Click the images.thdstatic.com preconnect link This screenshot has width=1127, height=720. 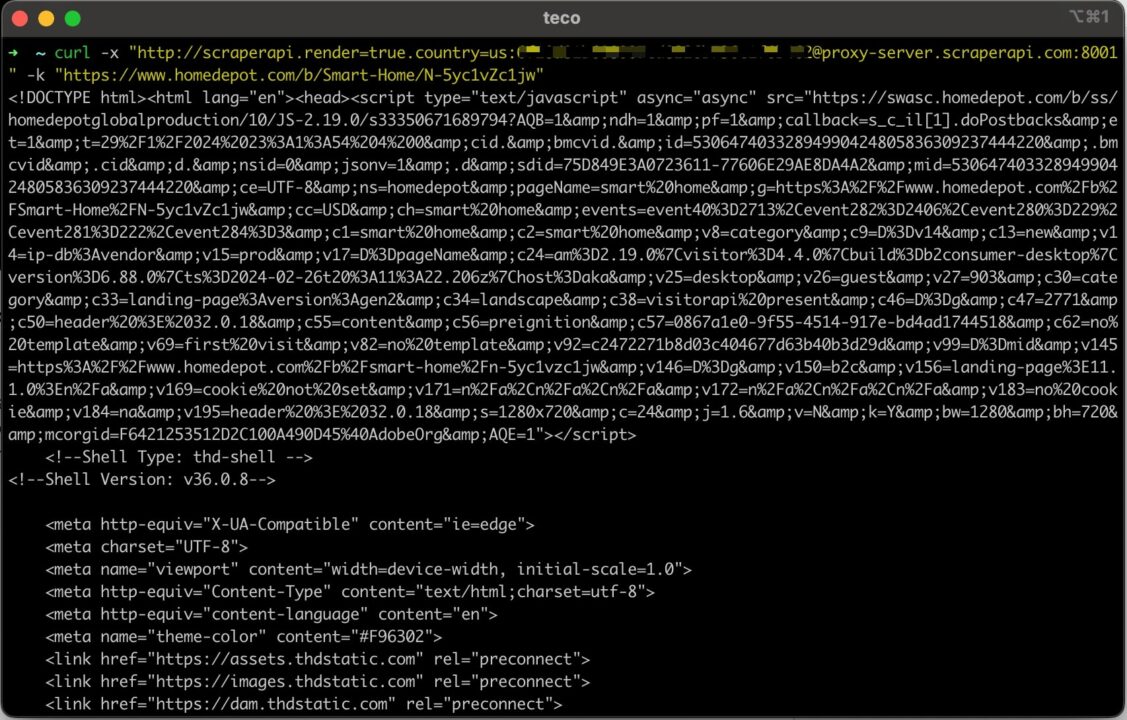point(318,681)
